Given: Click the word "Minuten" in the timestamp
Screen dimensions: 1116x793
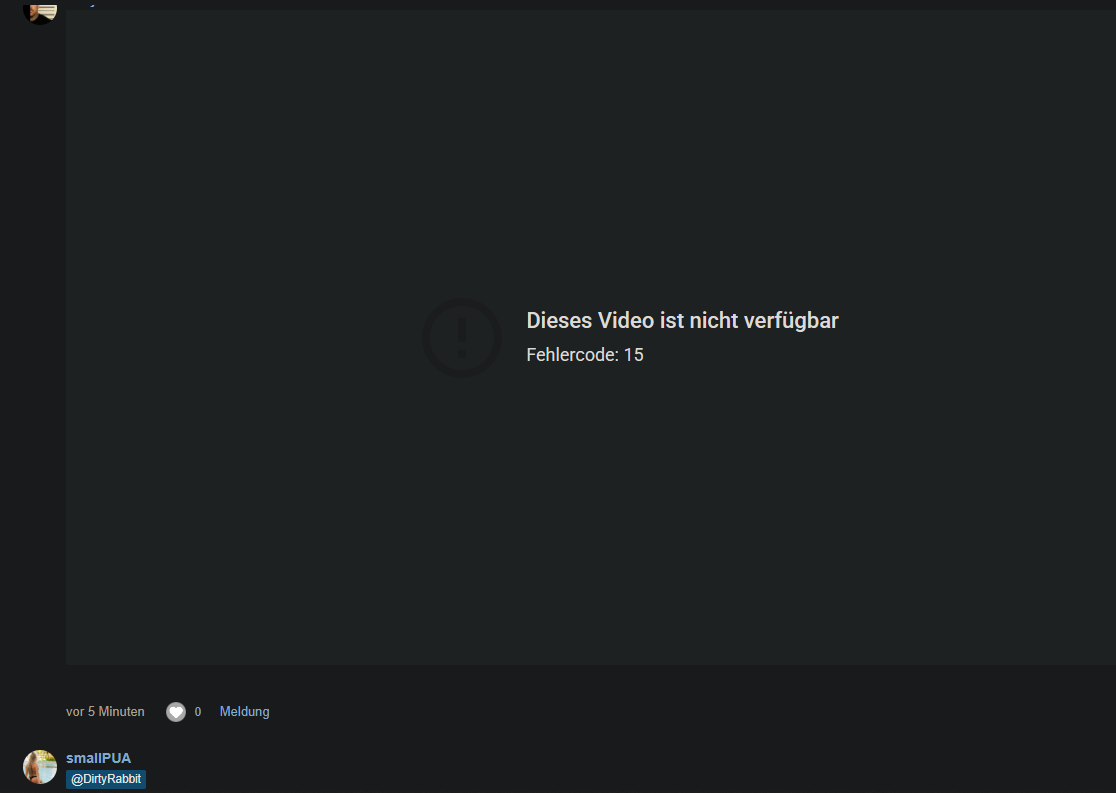Looking at the screenshot, I should (x=121, y=712).
